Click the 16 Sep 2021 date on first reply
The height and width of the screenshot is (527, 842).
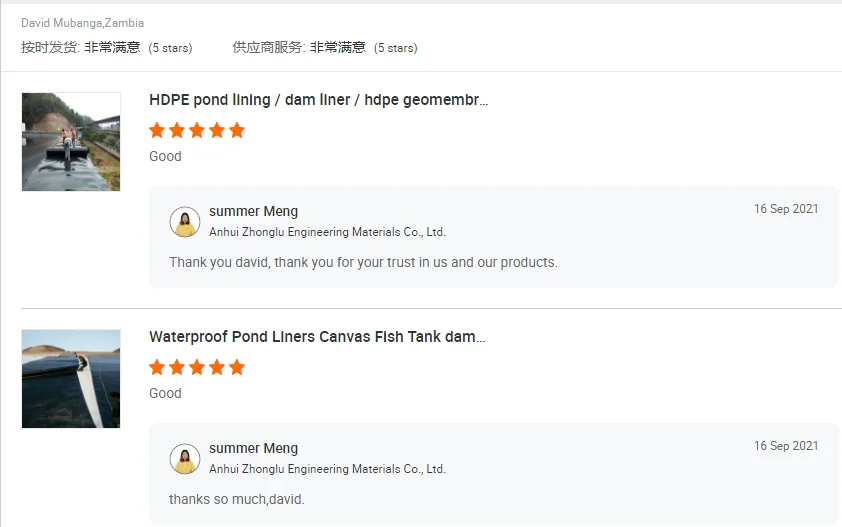pos(786,209)
